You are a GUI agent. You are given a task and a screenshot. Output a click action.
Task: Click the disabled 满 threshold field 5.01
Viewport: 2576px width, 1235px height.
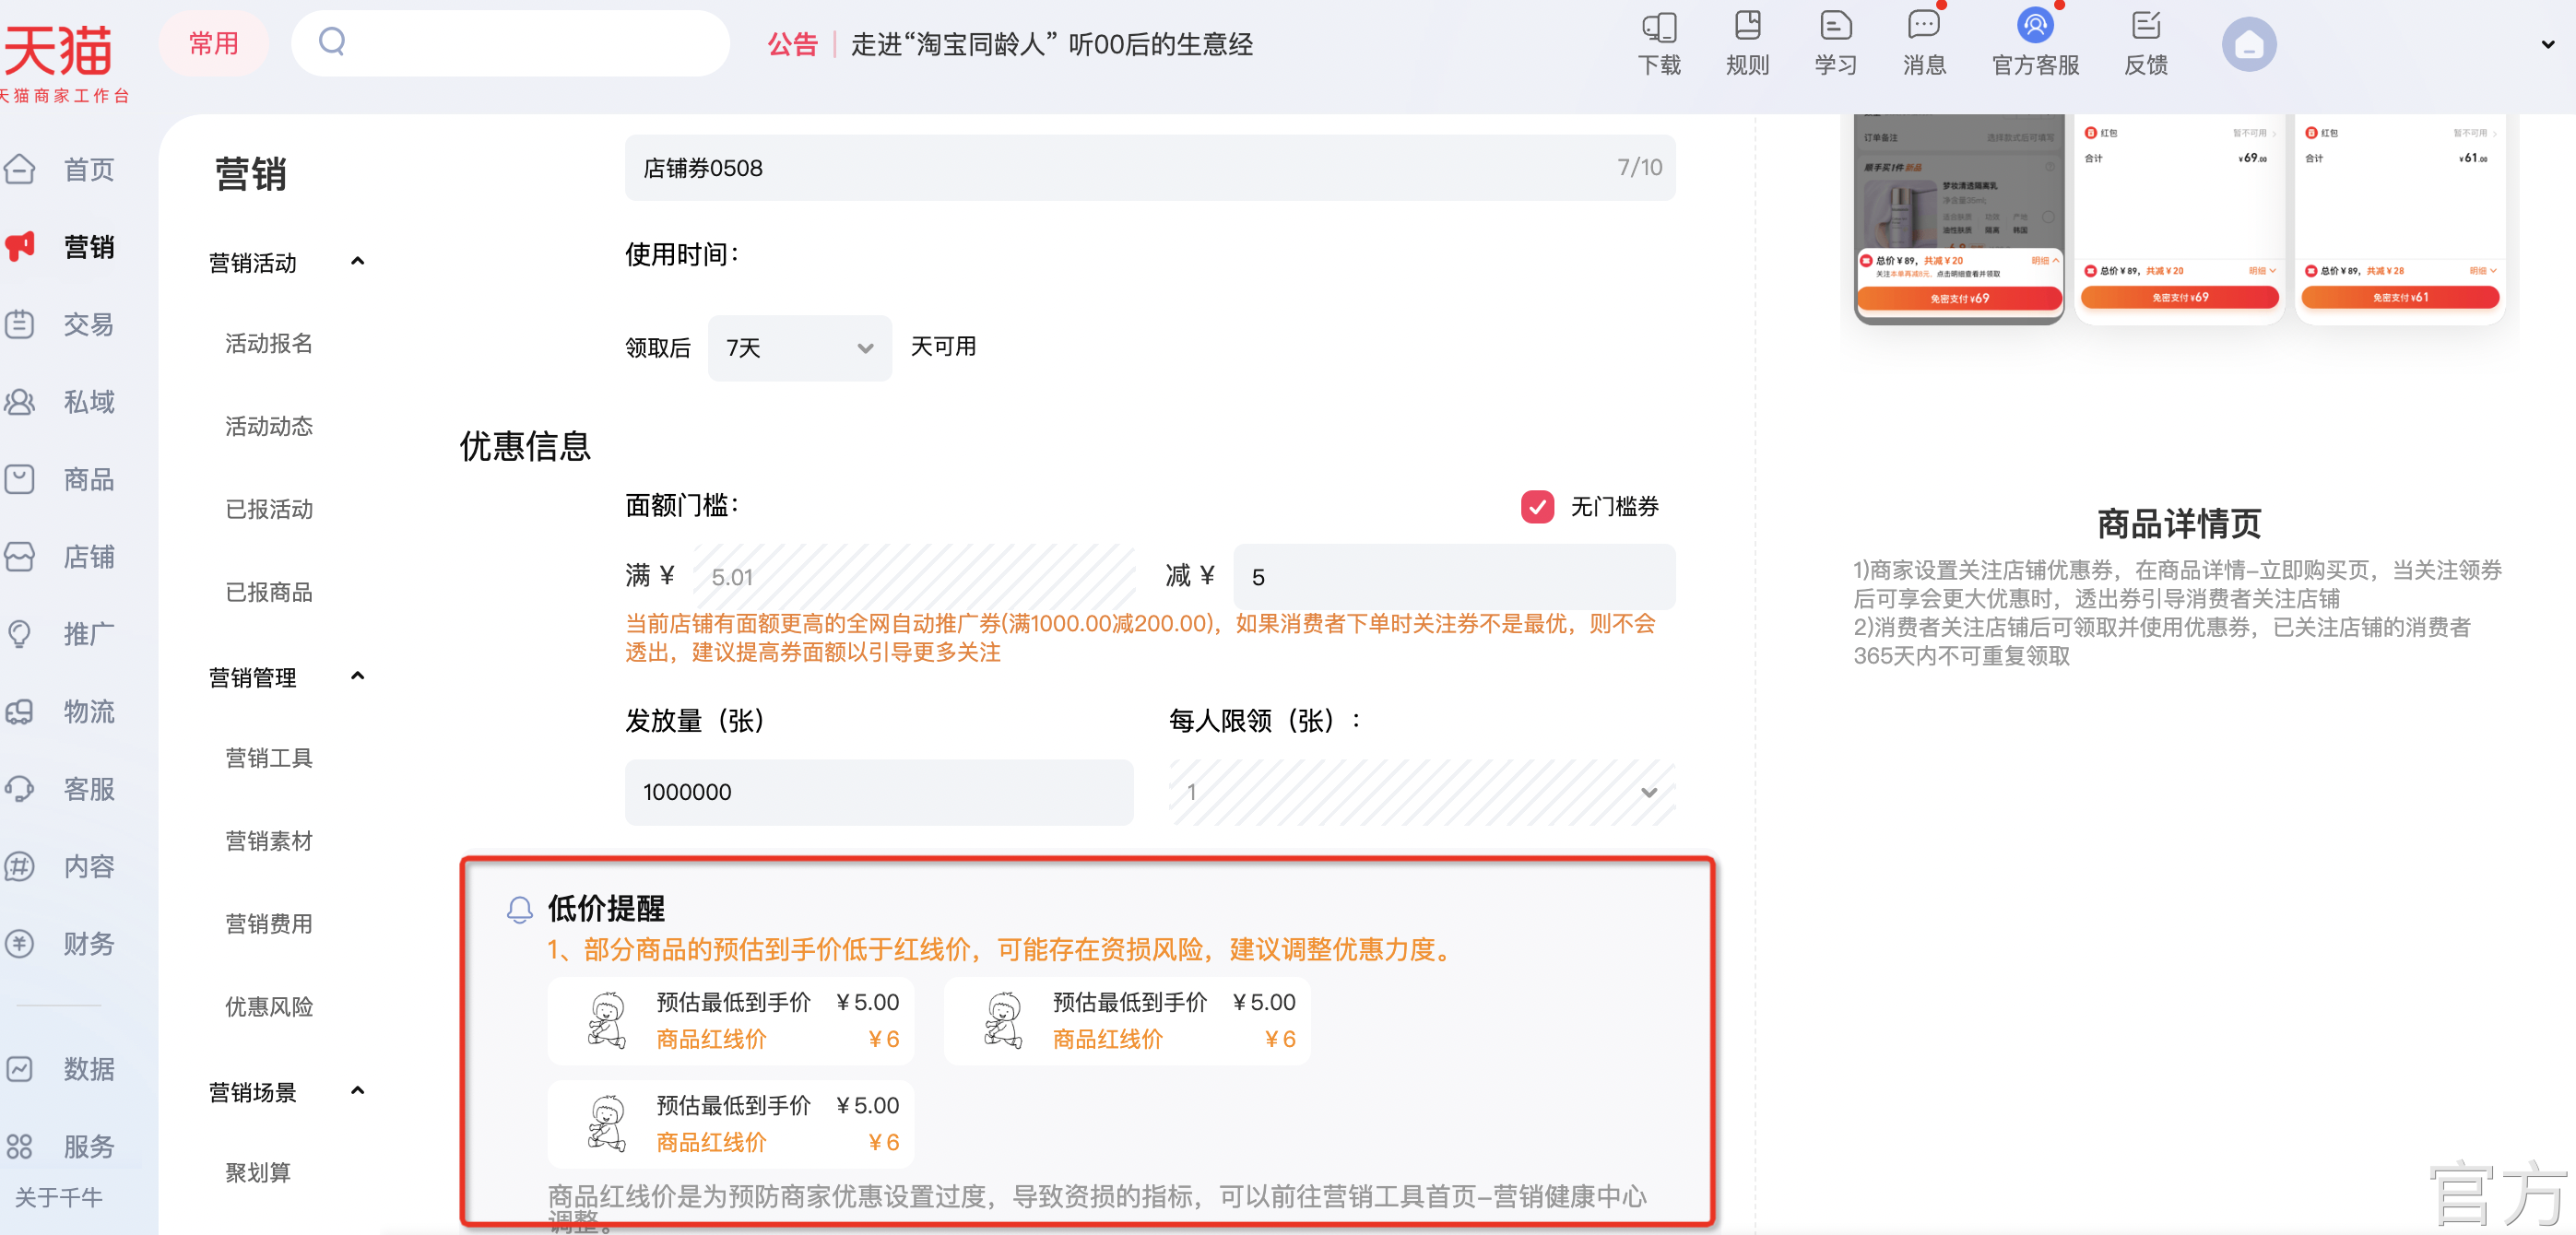pos(914,577)
